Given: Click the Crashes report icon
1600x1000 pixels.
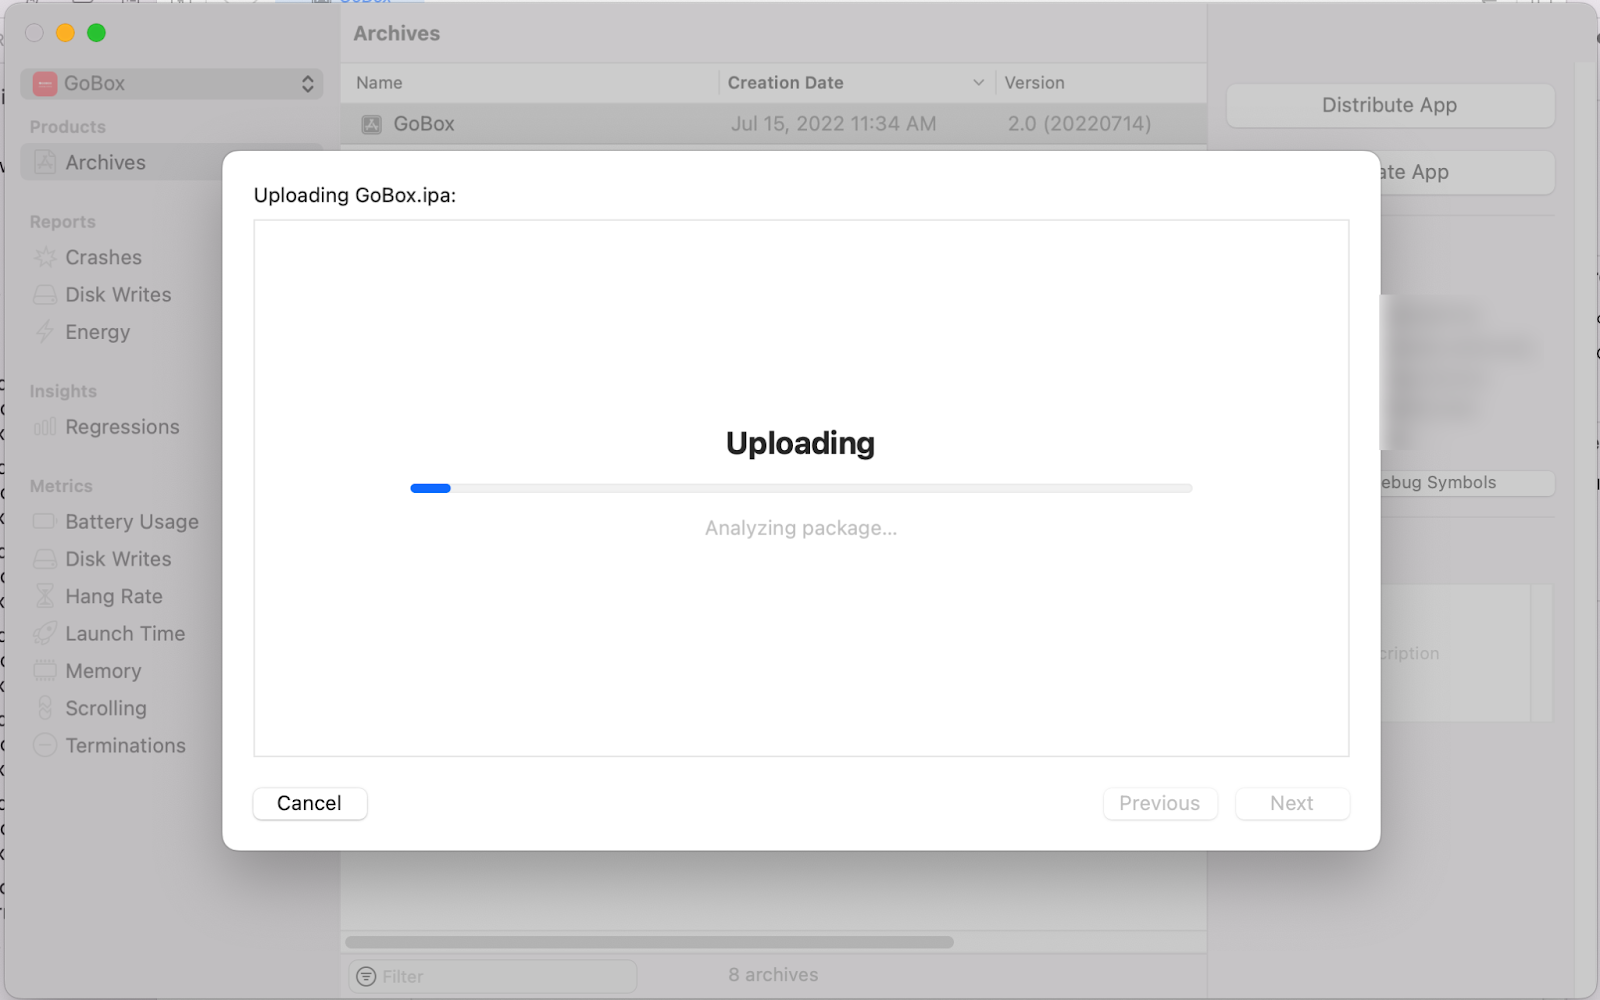Looking at the screenshot, I should [x=45, y=257].
